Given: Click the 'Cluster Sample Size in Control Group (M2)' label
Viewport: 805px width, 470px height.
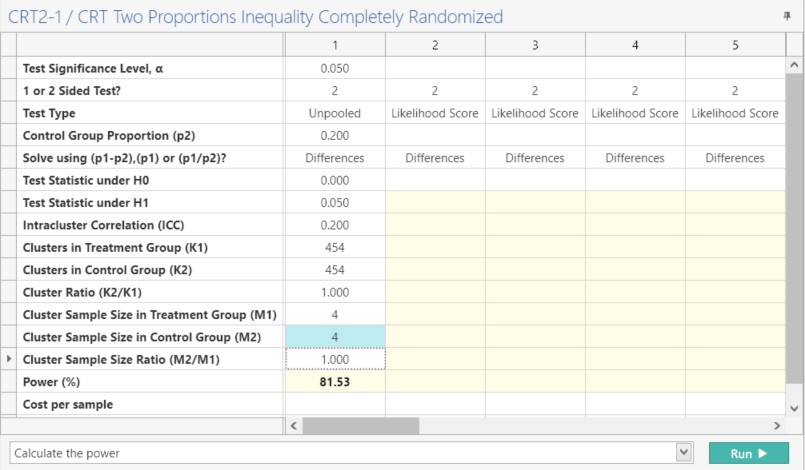Looking at the screenshot, I should [x=142, y=337].
